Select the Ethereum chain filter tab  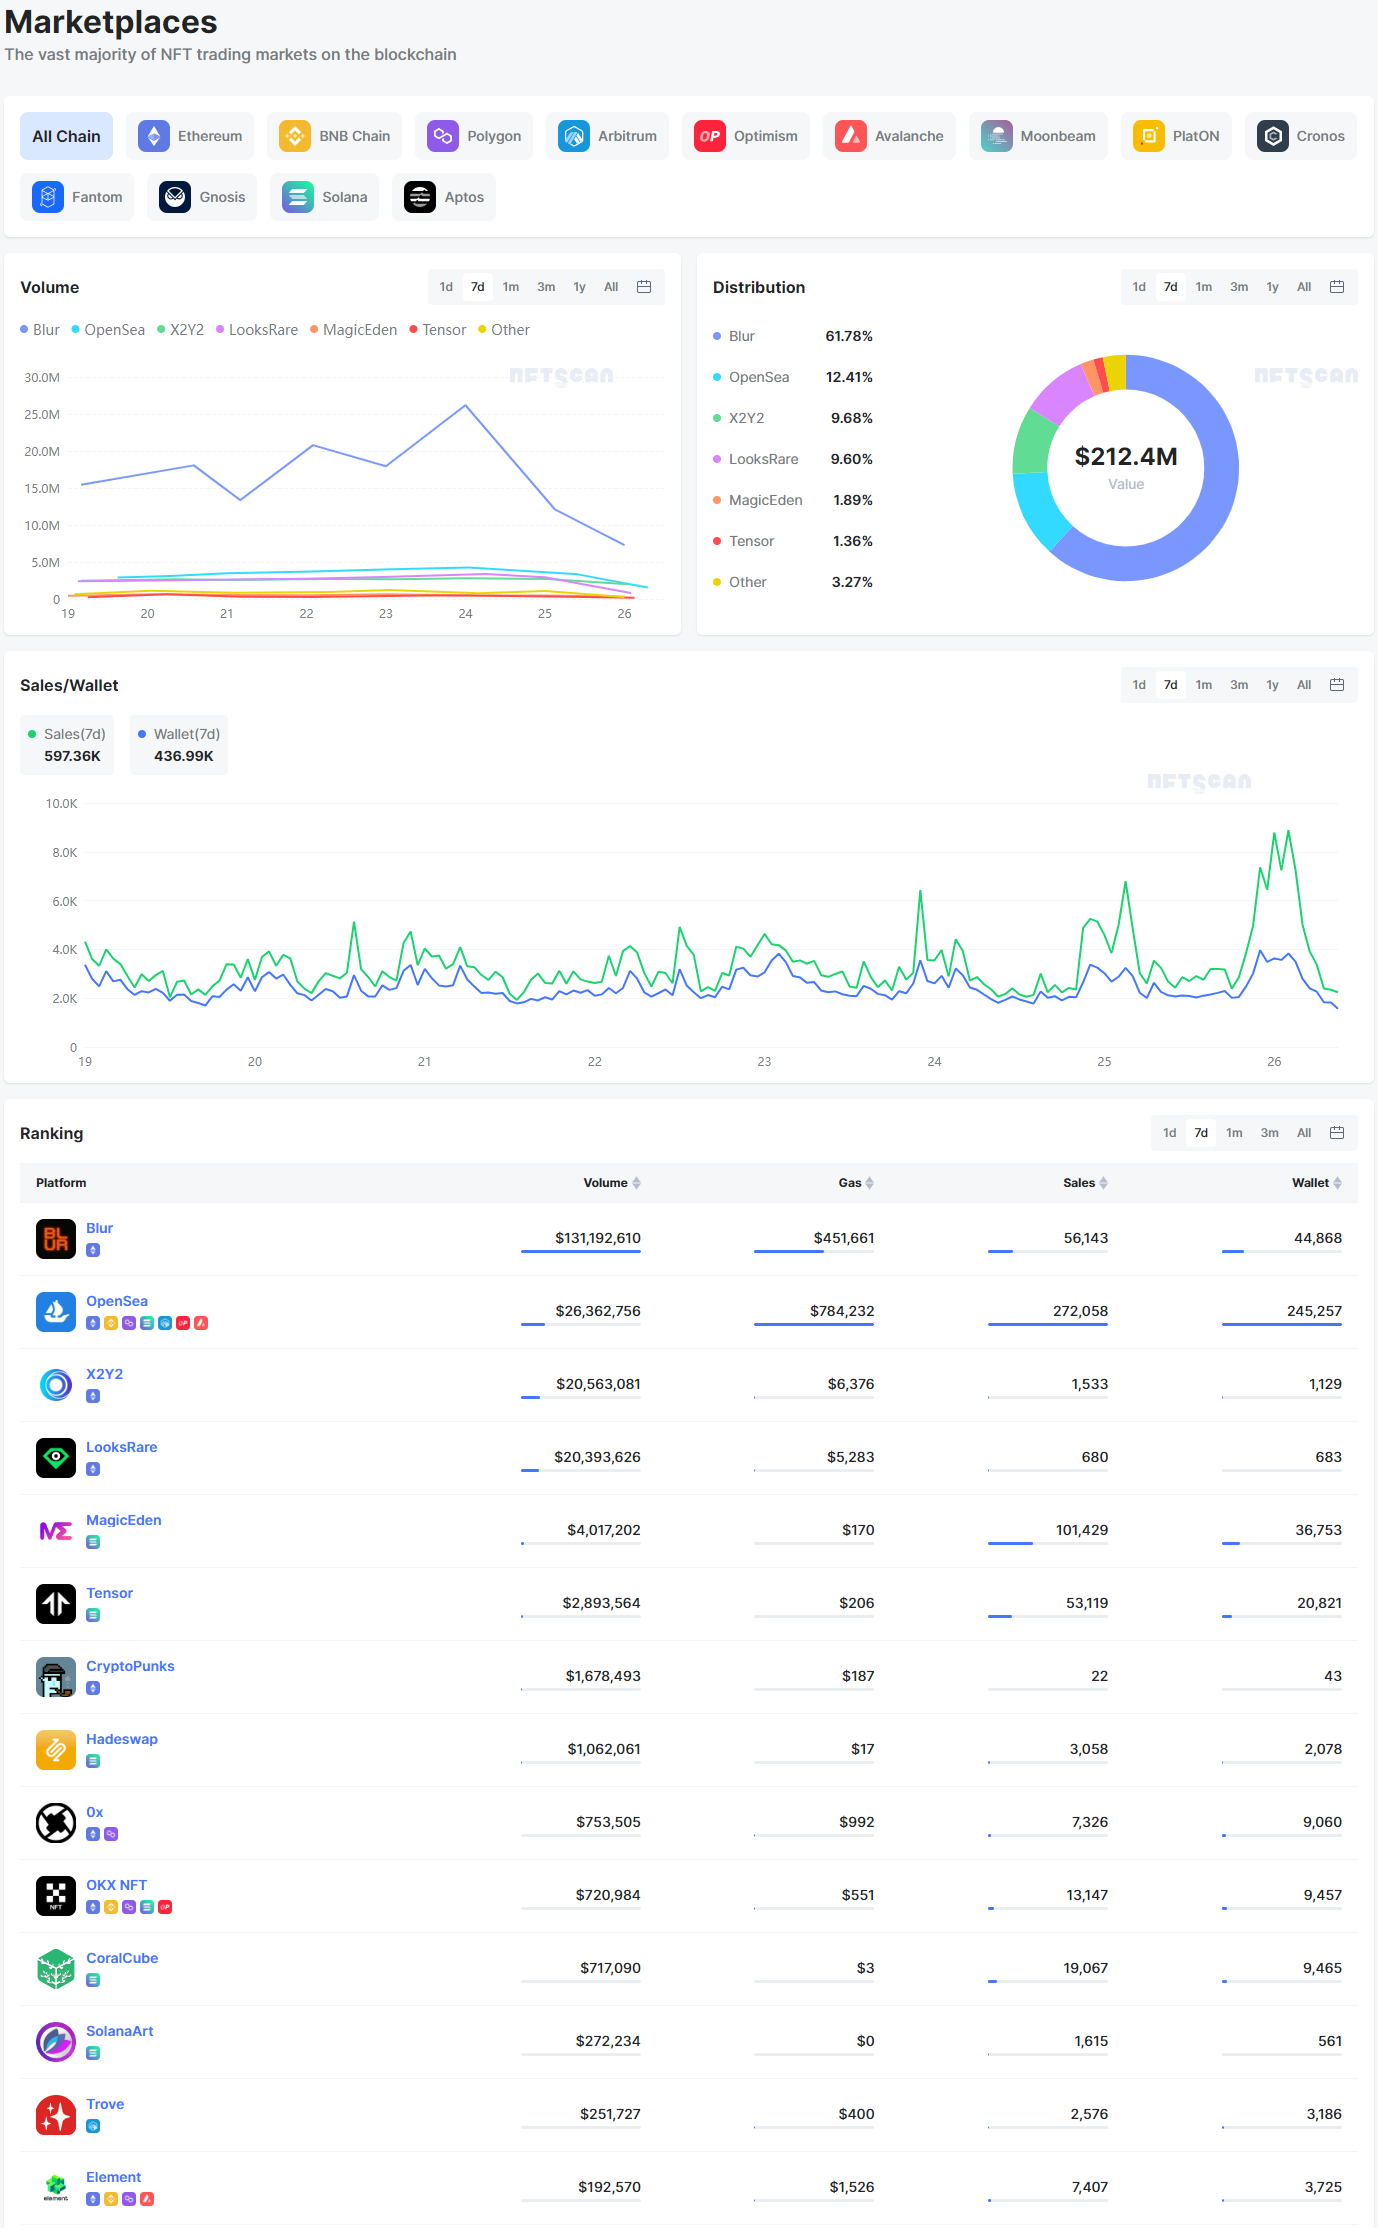195,136
